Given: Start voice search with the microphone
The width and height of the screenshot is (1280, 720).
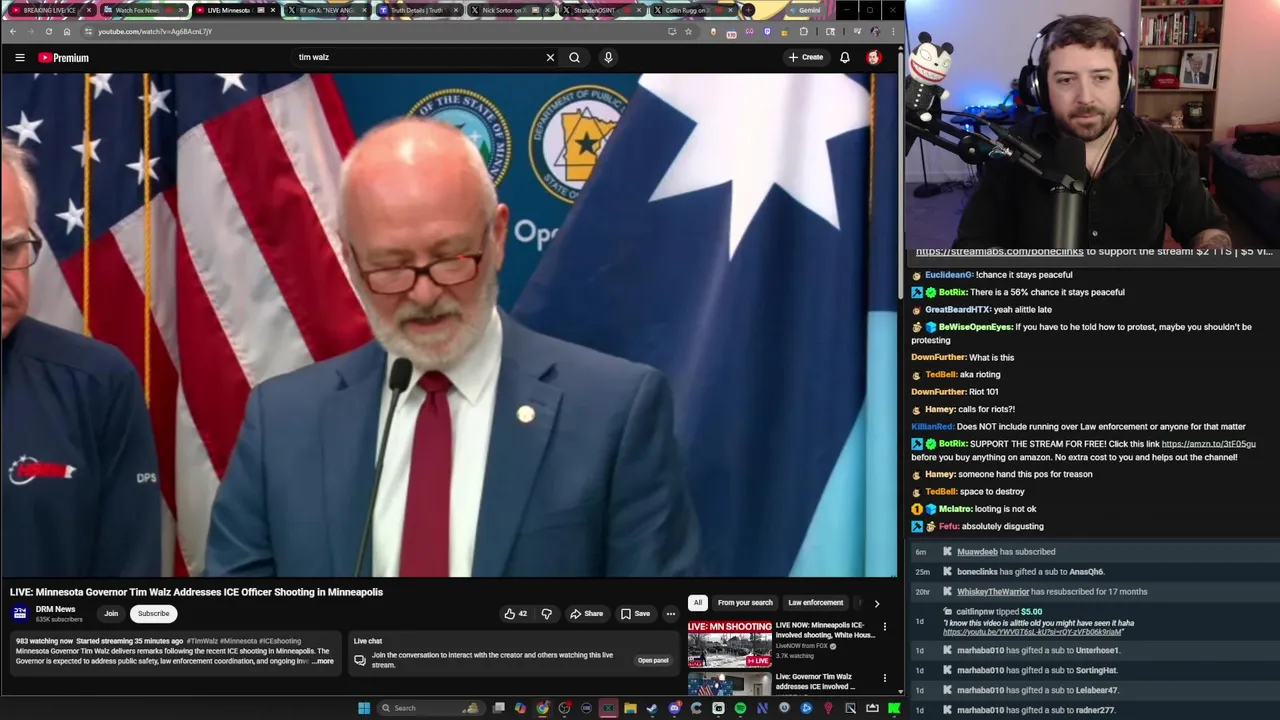Looking at the screenshot, I should point(608,58).
